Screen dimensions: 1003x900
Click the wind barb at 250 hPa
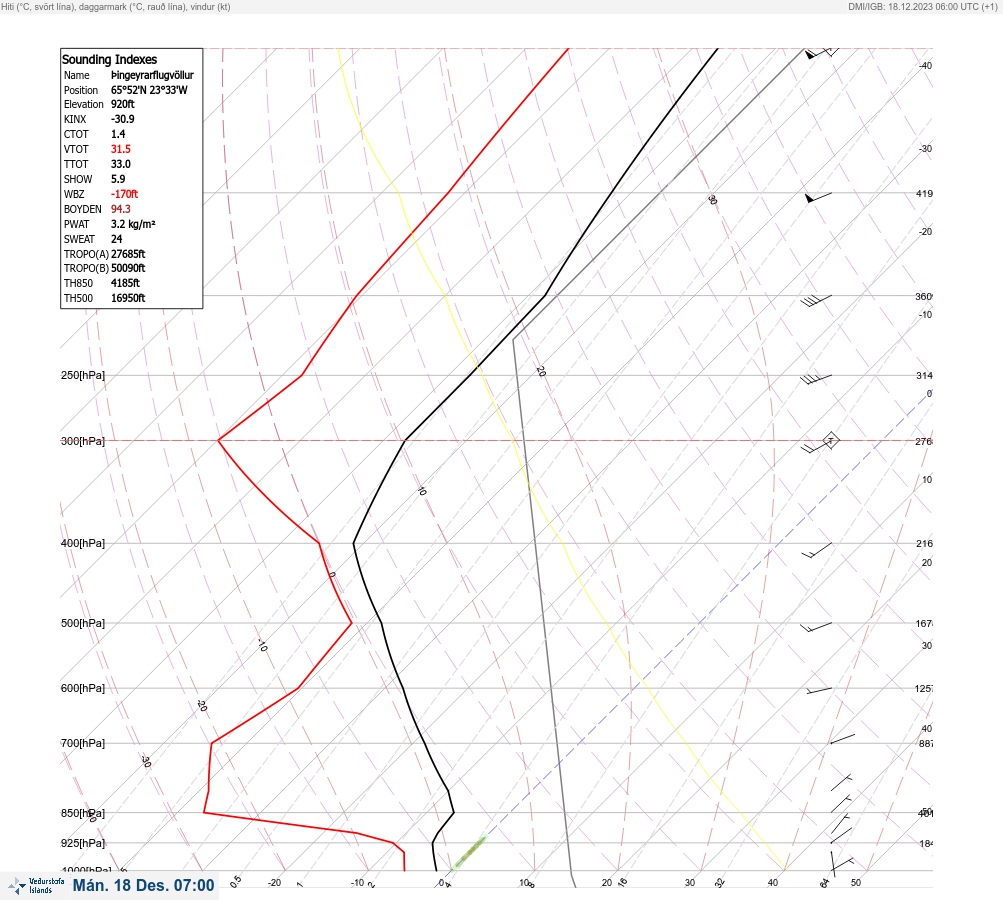coord(816,379)
